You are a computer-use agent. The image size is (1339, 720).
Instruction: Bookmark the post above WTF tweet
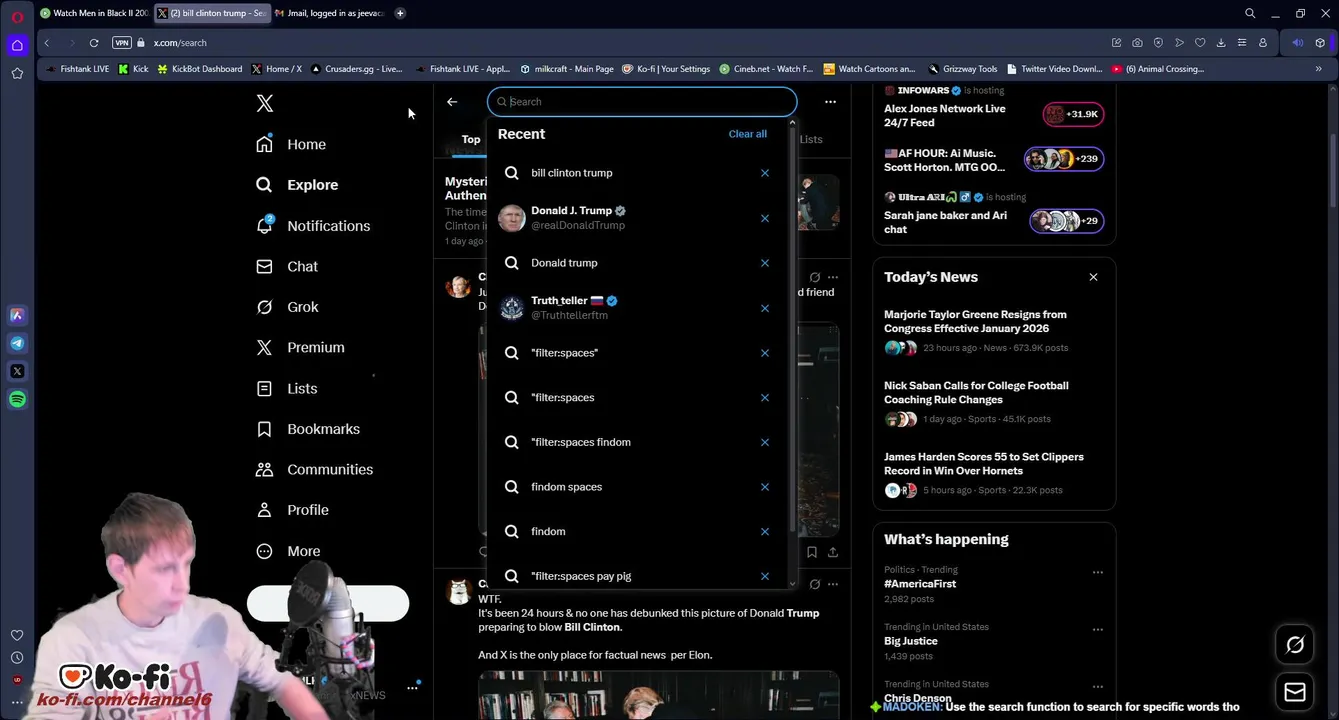pyautogui.click(x=812, y=552)
